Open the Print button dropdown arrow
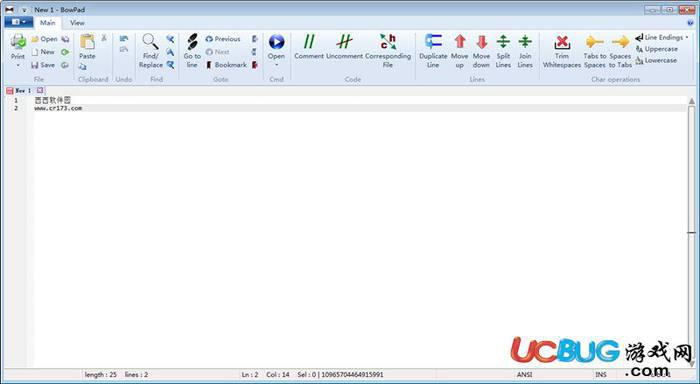The width and height of the screenshot is (700, 384). coord(18,66)
